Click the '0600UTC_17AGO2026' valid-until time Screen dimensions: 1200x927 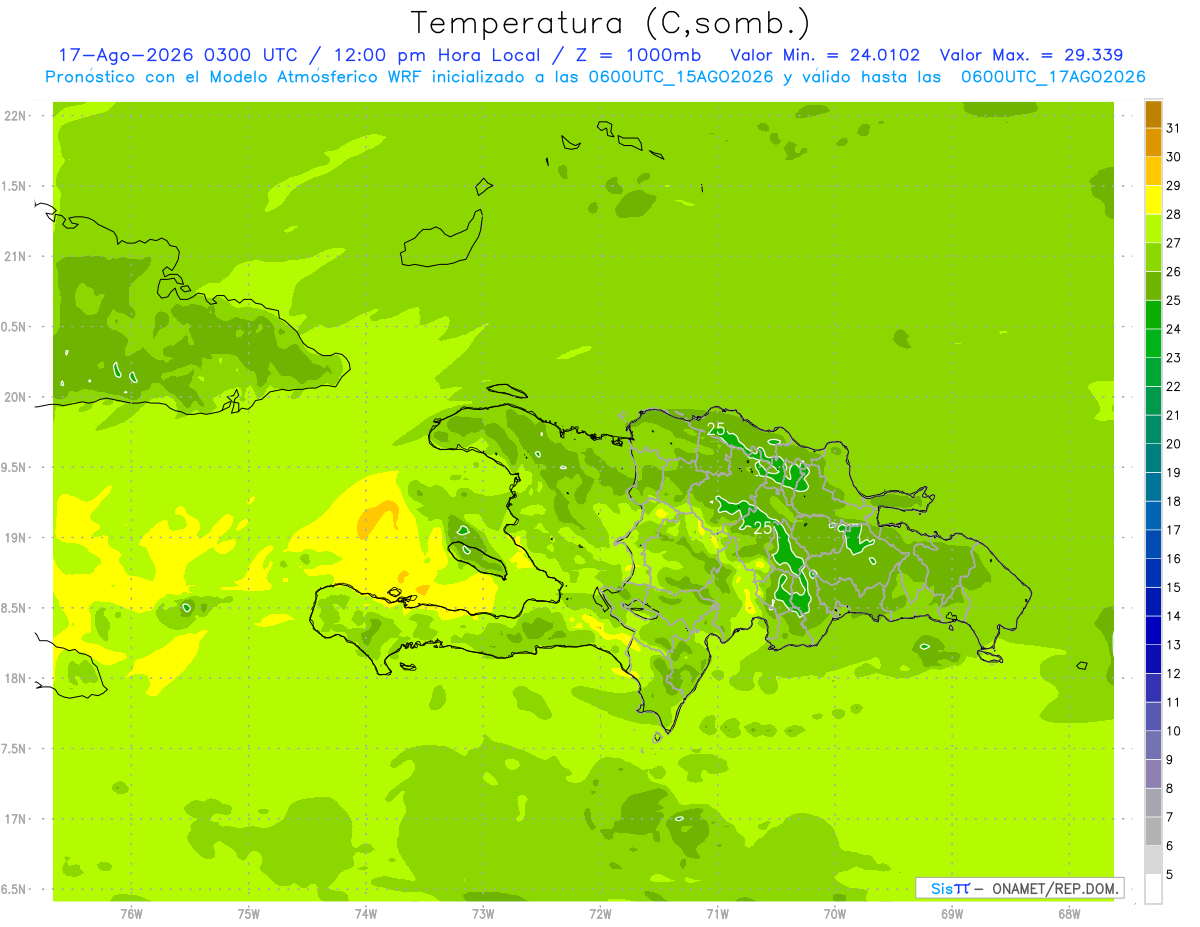(x=1053, y=77)
